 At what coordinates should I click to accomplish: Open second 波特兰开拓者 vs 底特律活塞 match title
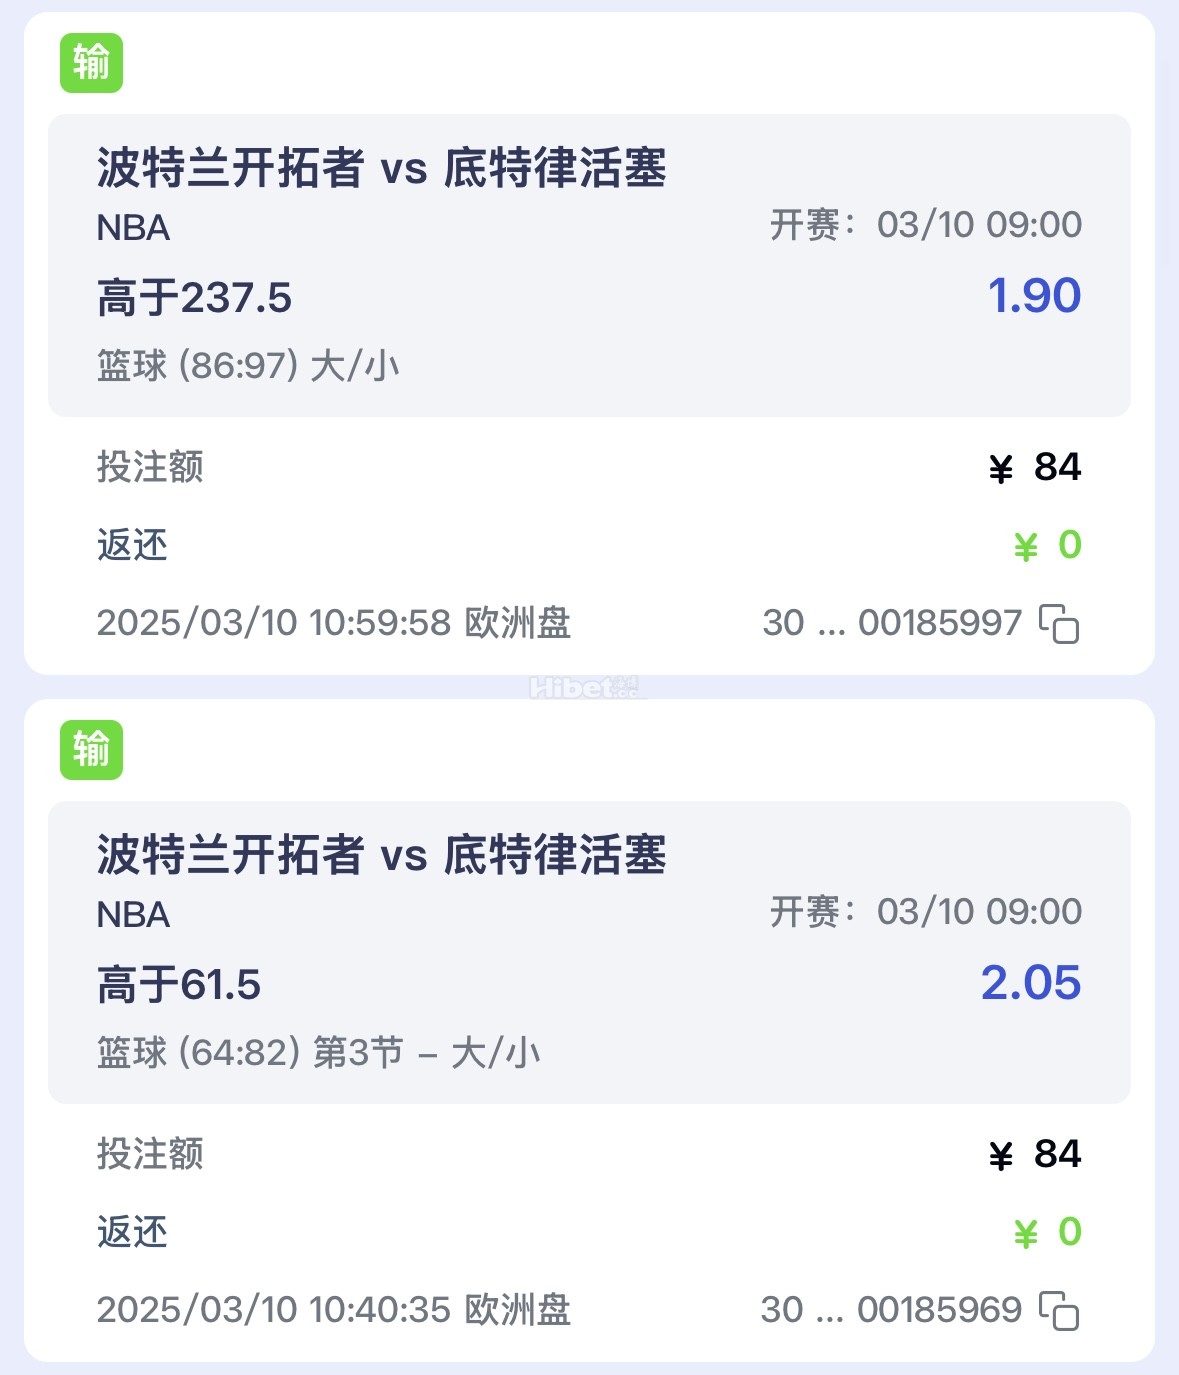pos(382,855)
